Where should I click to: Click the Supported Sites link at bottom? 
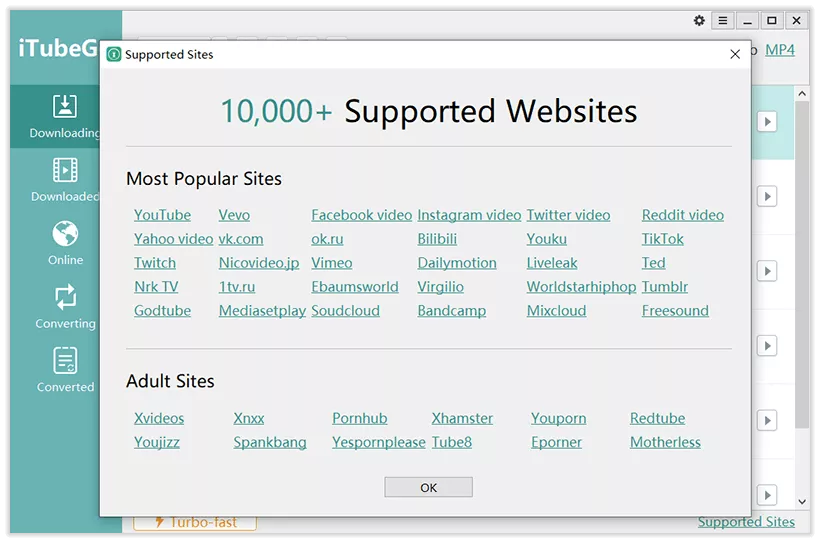pos(746,522)
